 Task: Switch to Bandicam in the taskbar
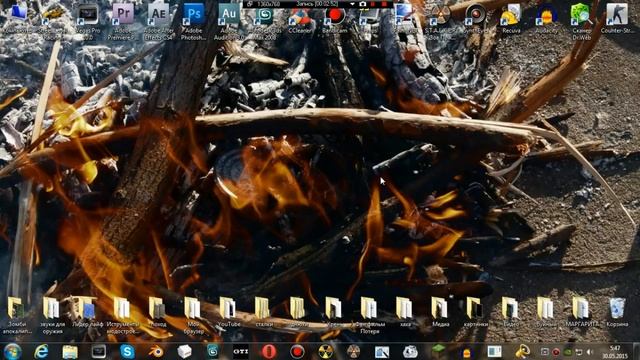[x=297, y=351]
